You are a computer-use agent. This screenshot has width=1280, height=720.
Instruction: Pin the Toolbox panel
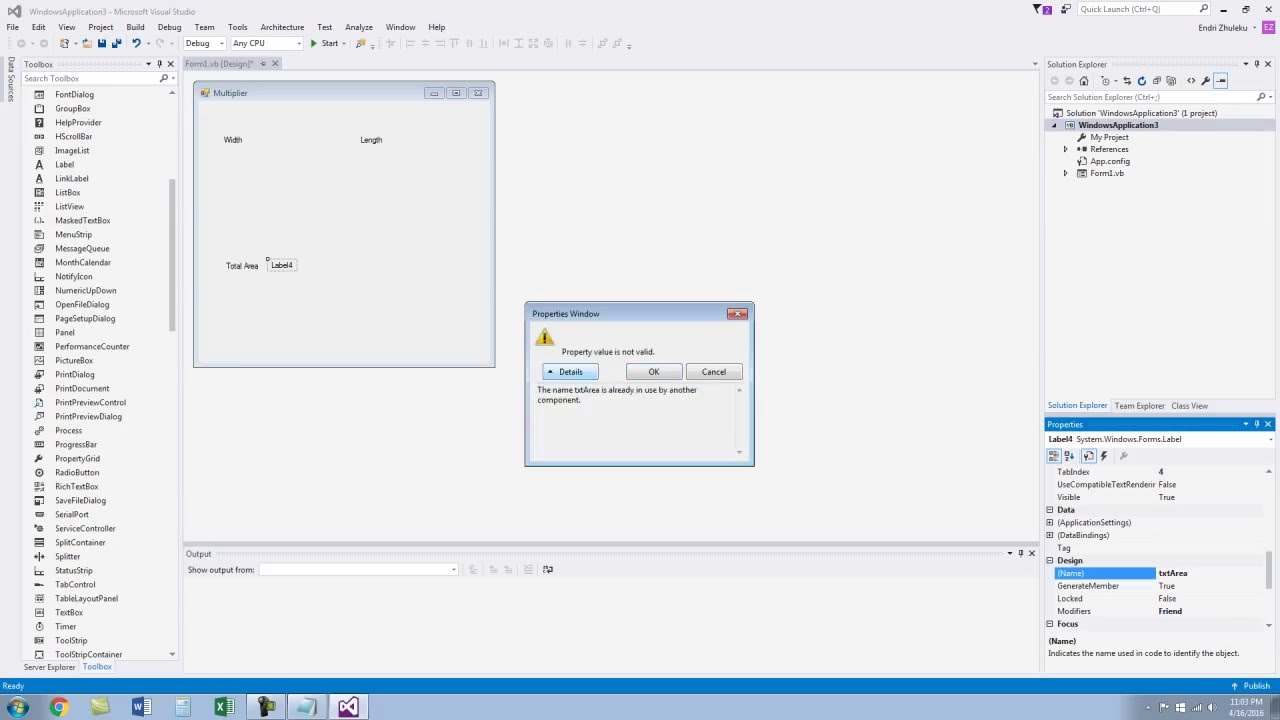coord(159,64)
